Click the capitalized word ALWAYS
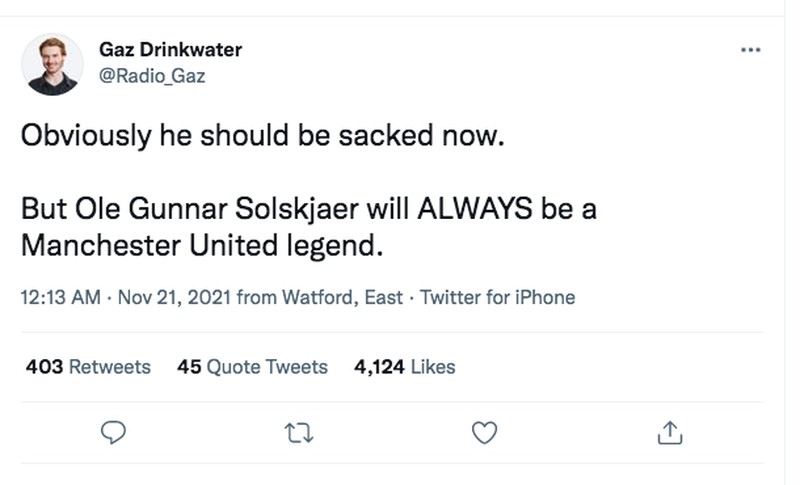The height and width of the screenshot is (485, 800). [x=474, y=211]
